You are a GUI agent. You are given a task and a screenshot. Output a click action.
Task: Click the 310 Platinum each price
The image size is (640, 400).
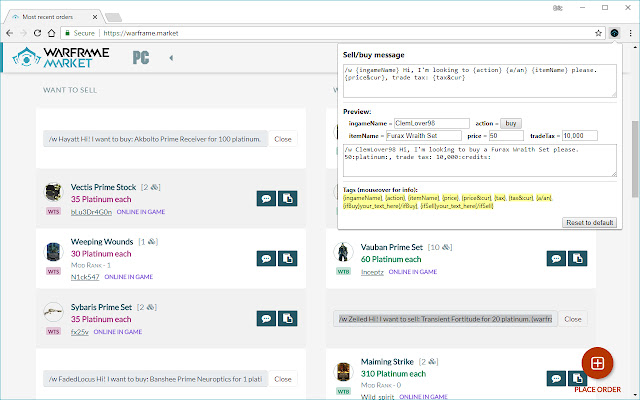click(x=393, y=374)
